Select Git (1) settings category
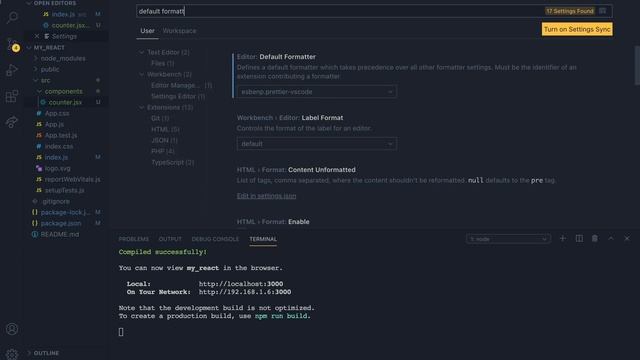Image resolution: width=640 pixels, height=360 pixels. tap(160, 118)
